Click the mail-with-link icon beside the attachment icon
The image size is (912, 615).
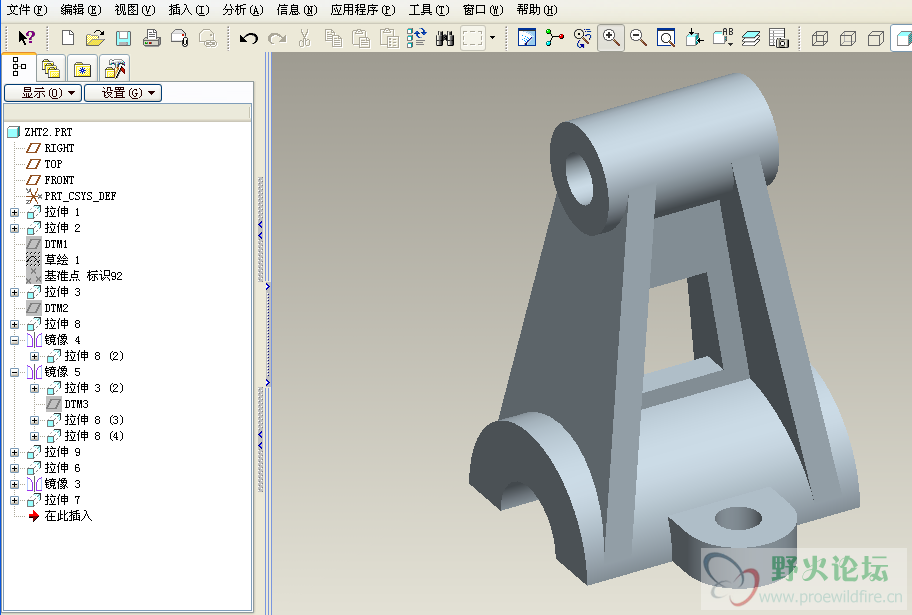(208, 38)
